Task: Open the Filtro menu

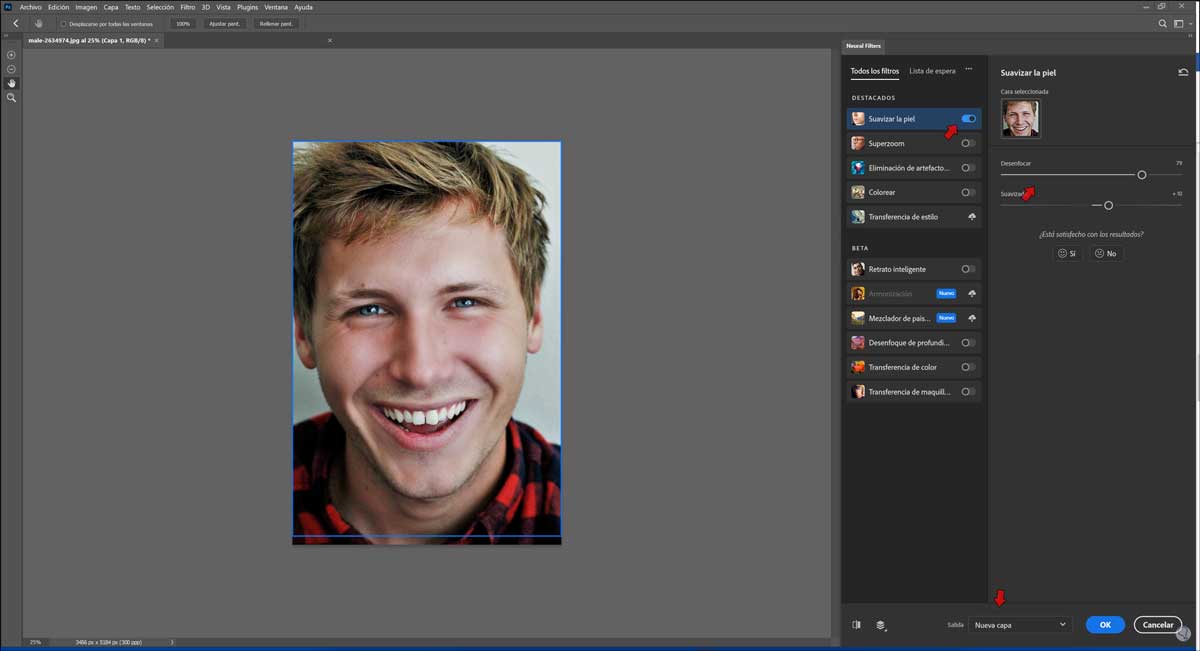Action: click(x=187, y=7)
